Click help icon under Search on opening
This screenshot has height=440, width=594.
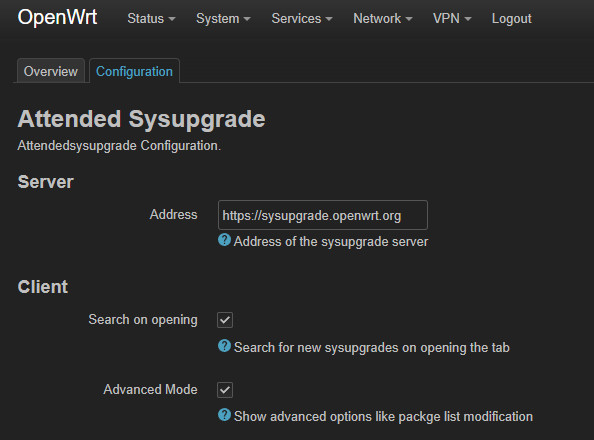tap(224, 346)
